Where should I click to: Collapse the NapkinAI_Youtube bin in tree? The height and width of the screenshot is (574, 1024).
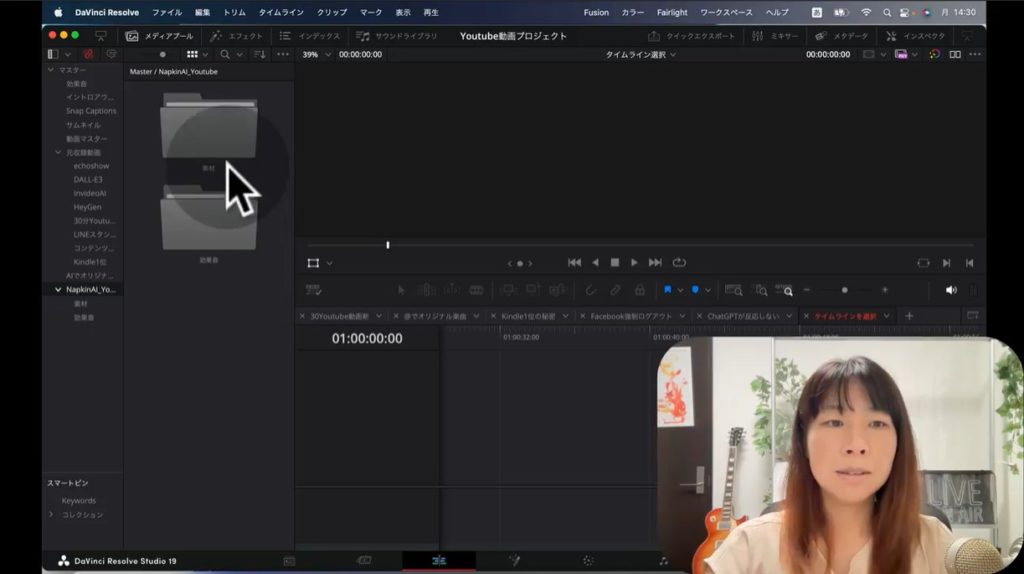[58, 289]
